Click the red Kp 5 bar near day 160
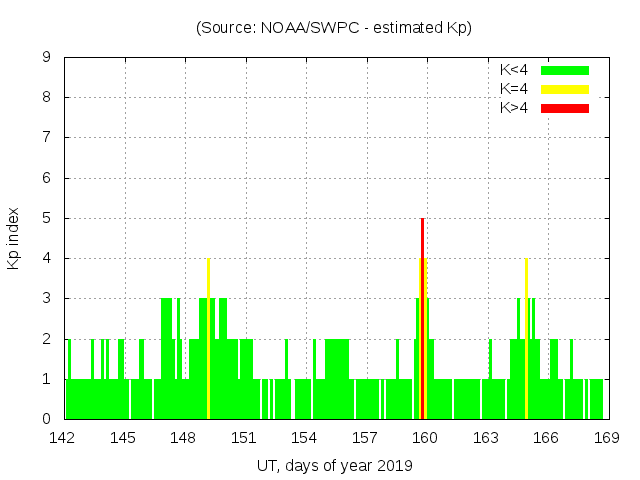This screenshot has width=640, height=480. pos(422,320)
